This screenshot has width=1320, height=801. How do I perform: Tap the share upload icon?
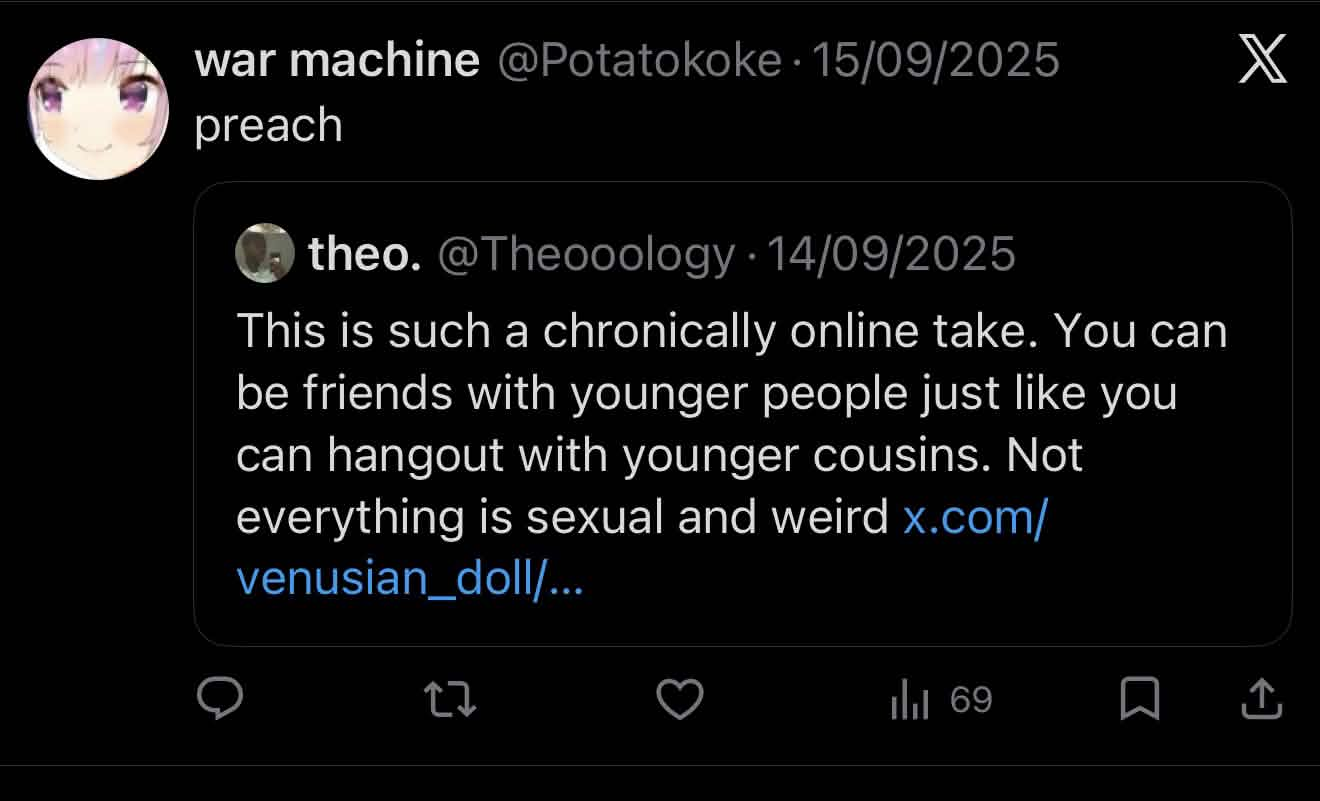click(1261, 699)
